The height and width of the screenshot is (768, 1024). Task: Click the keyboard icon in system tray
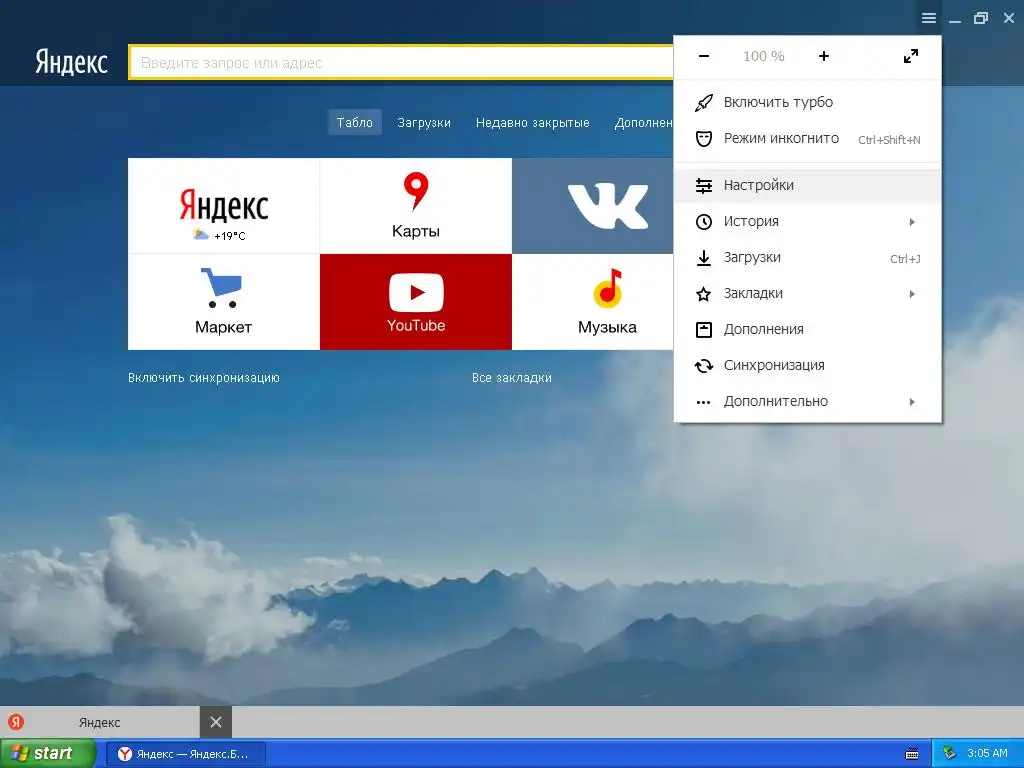[x=912, y=754]
